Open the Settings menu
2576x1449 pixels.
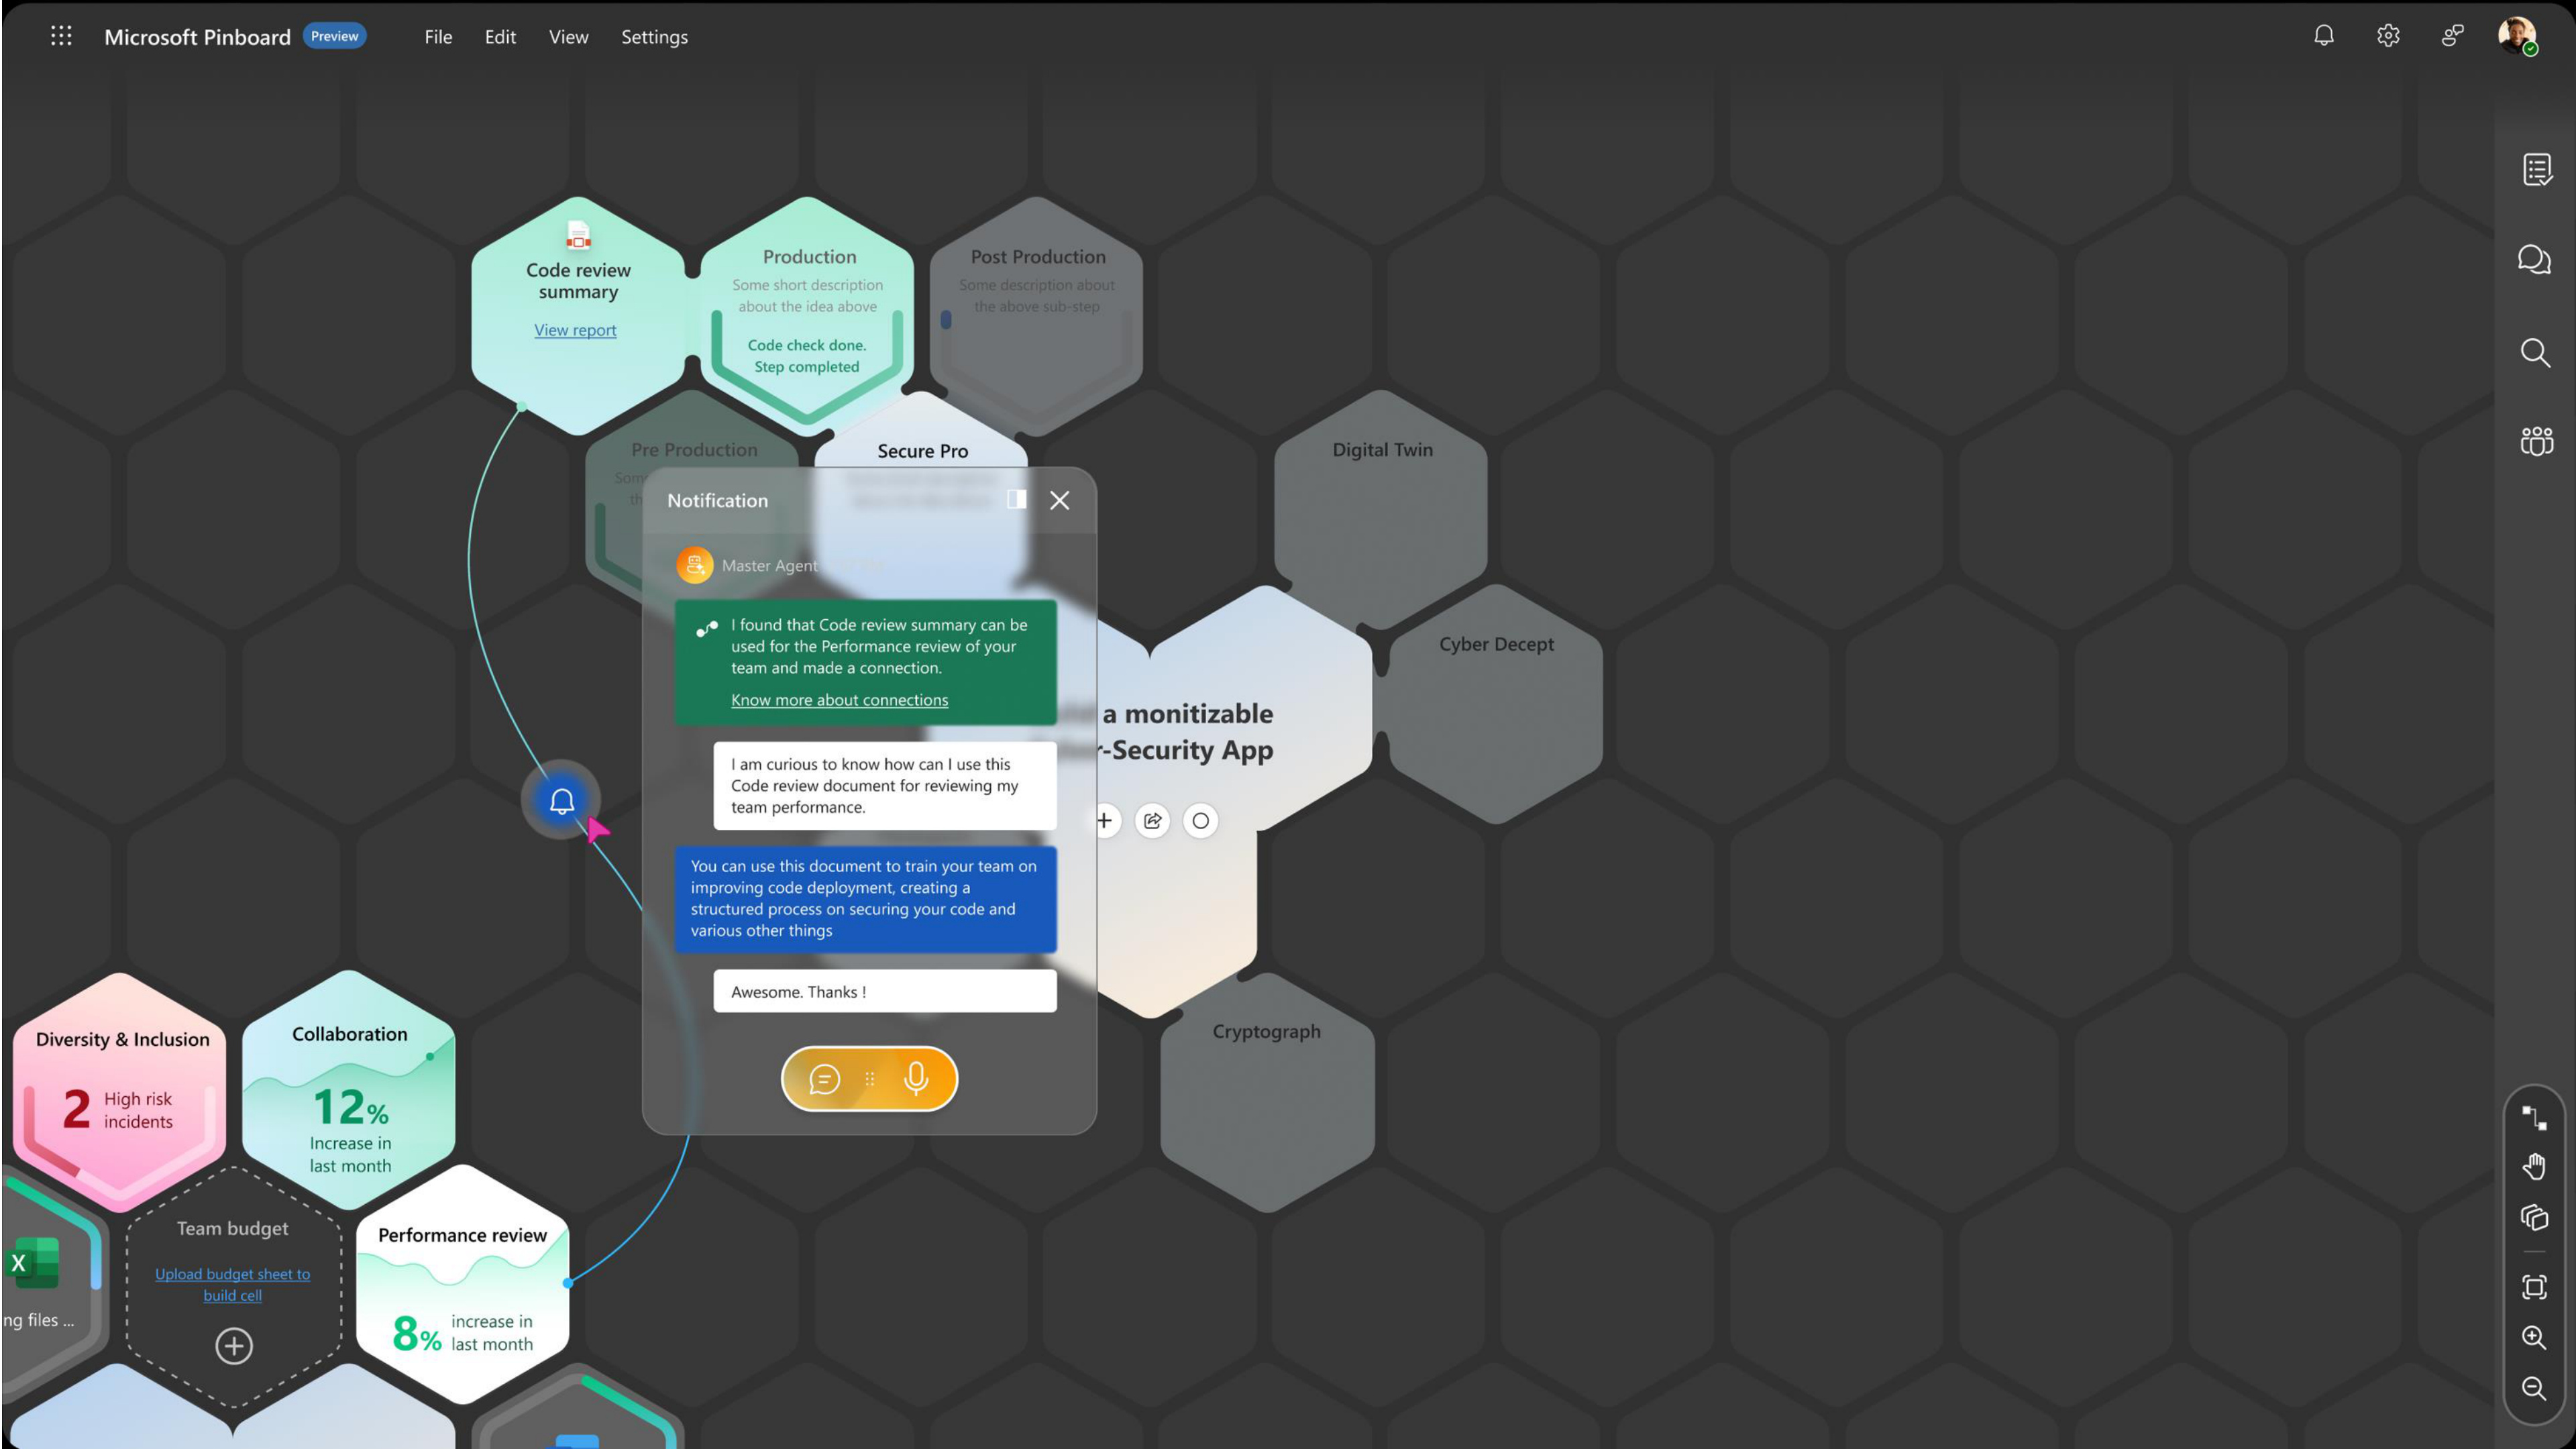coord(654,37)
